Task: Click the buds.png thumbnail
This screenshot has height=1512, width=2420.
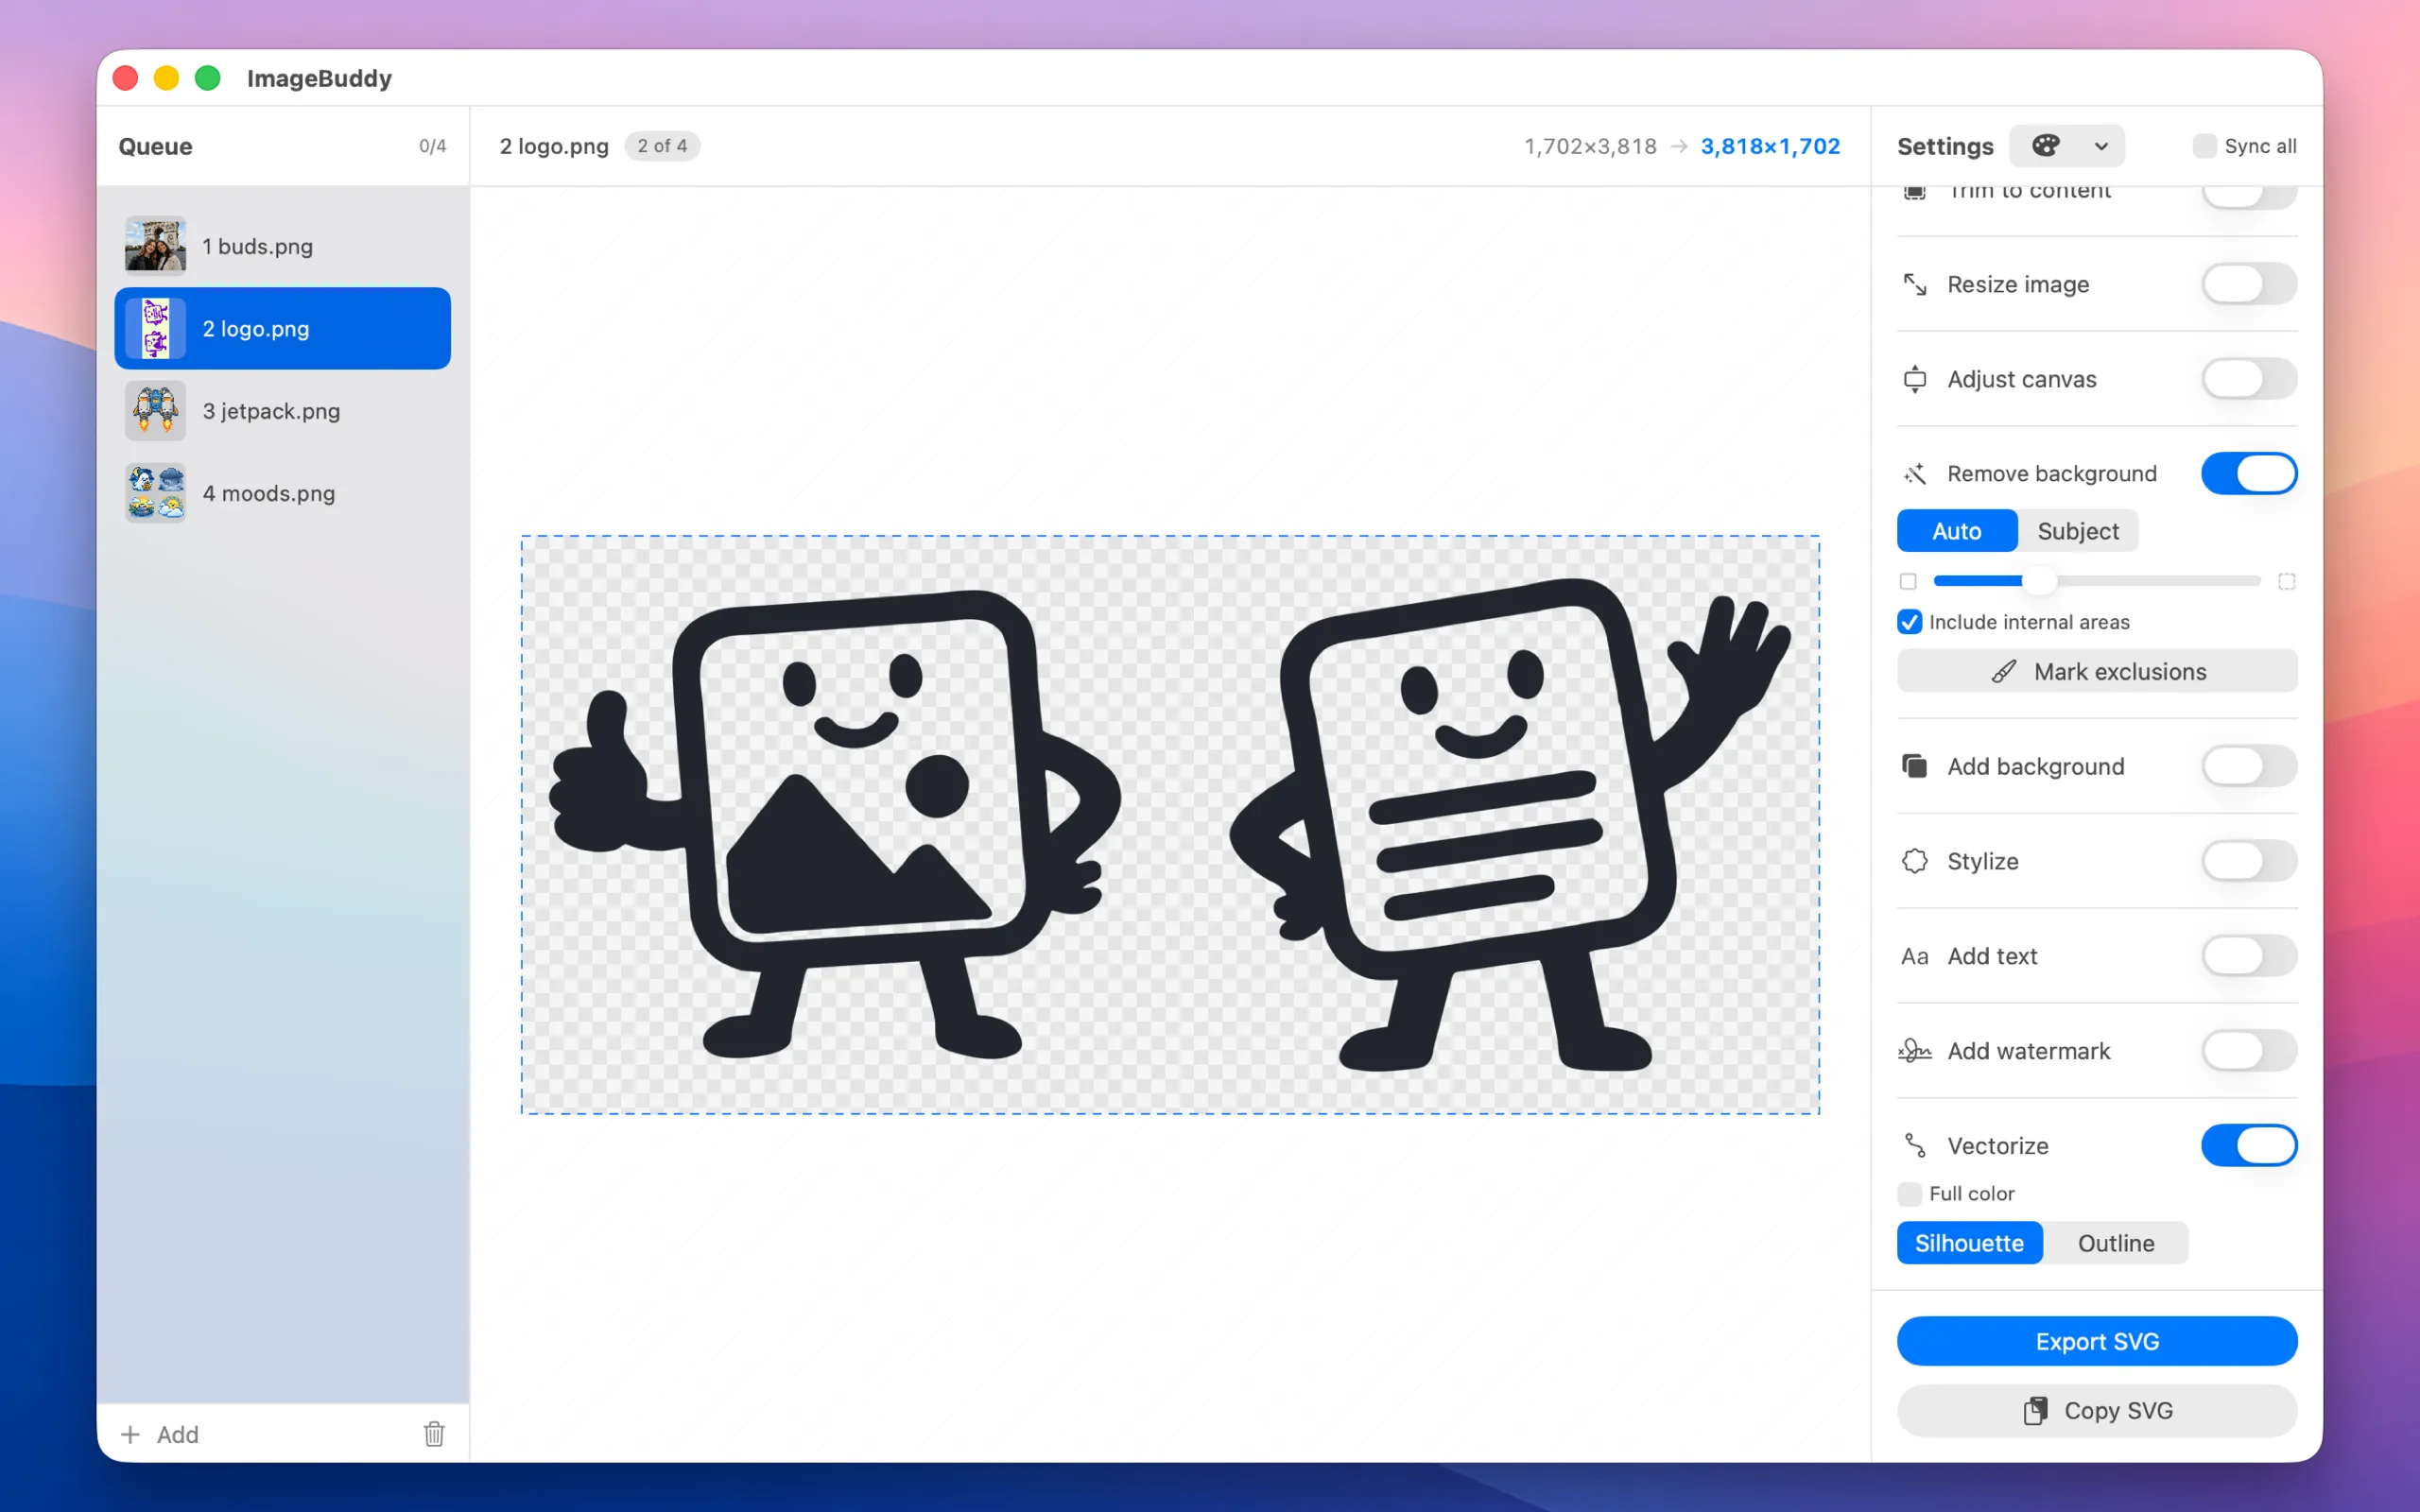Action: pyautogui.click(x=155, y=246)
